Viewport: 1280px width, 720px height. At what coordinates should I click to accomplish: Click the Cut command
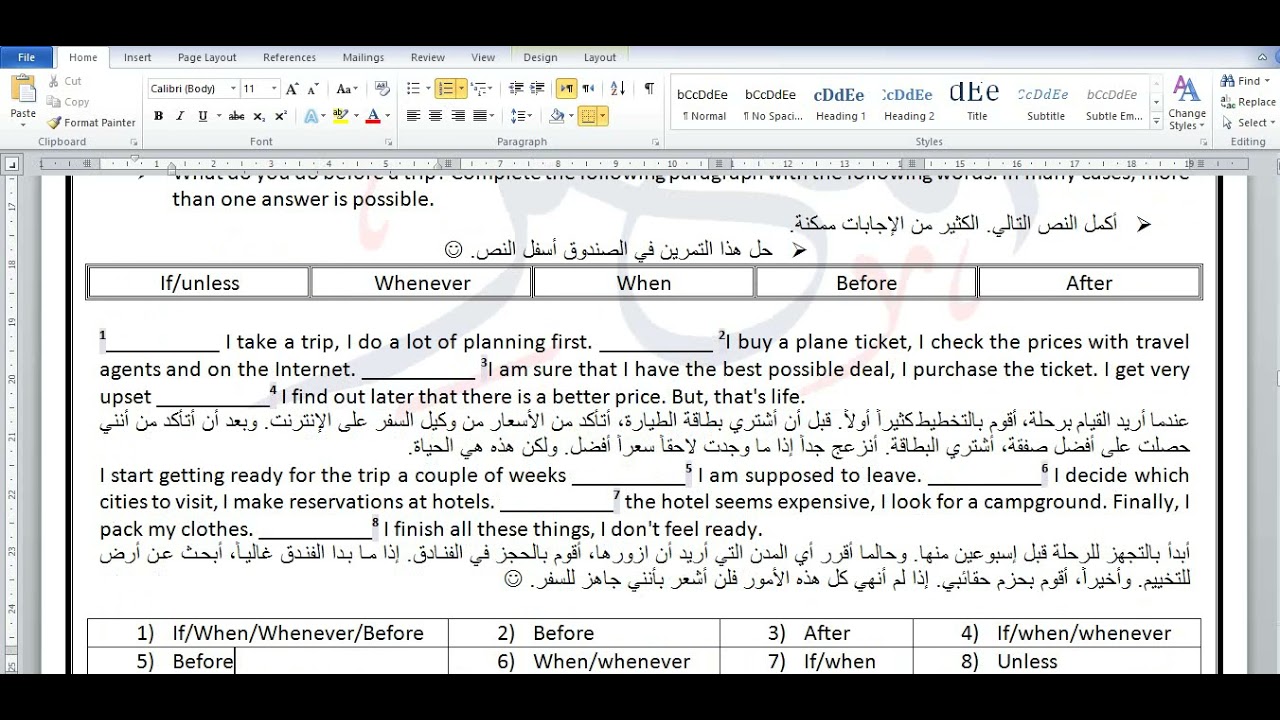[65, 81]
